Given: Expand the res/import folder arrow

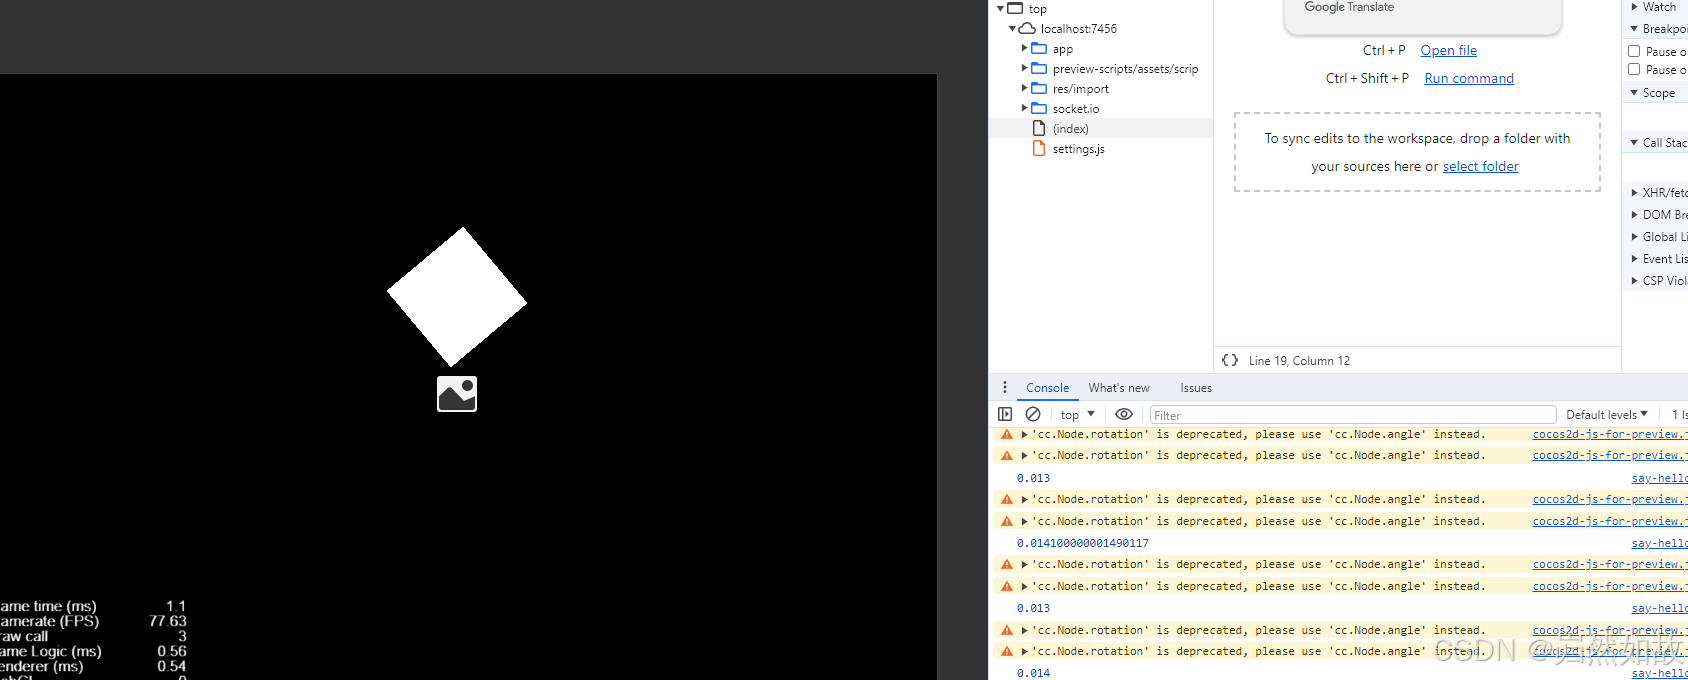Looking at the screenshot, I should tap(1024, 88).
